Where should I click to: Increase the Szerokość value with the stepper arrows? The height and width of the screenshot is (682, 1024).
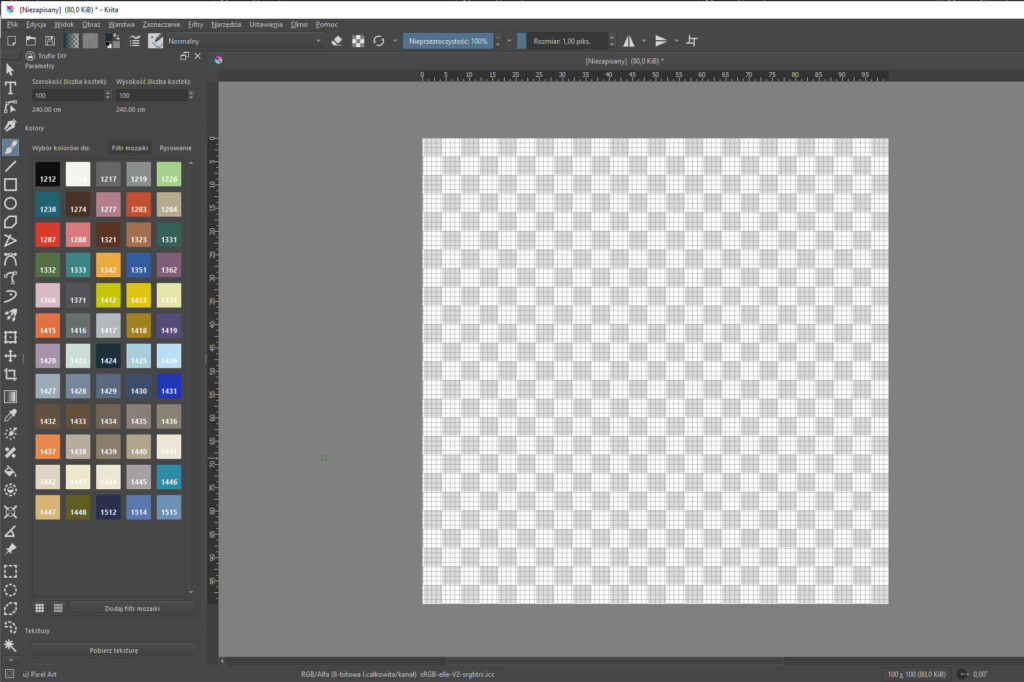point(108,92)
